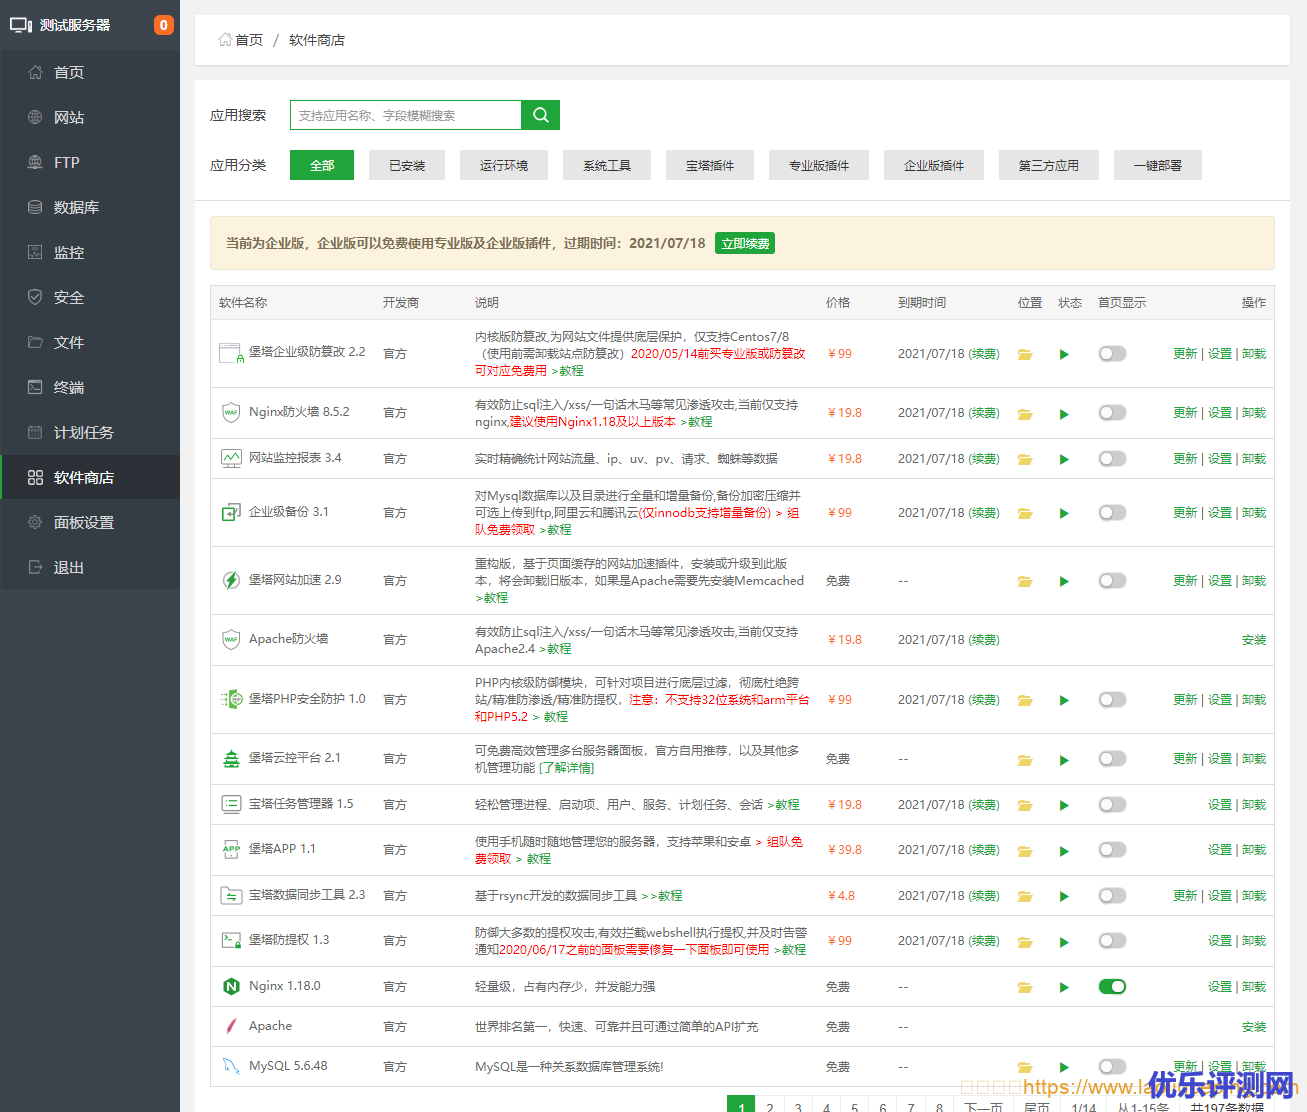Click the 堡塔企业级防篡改 plugin icon

(x=231, y=353)
